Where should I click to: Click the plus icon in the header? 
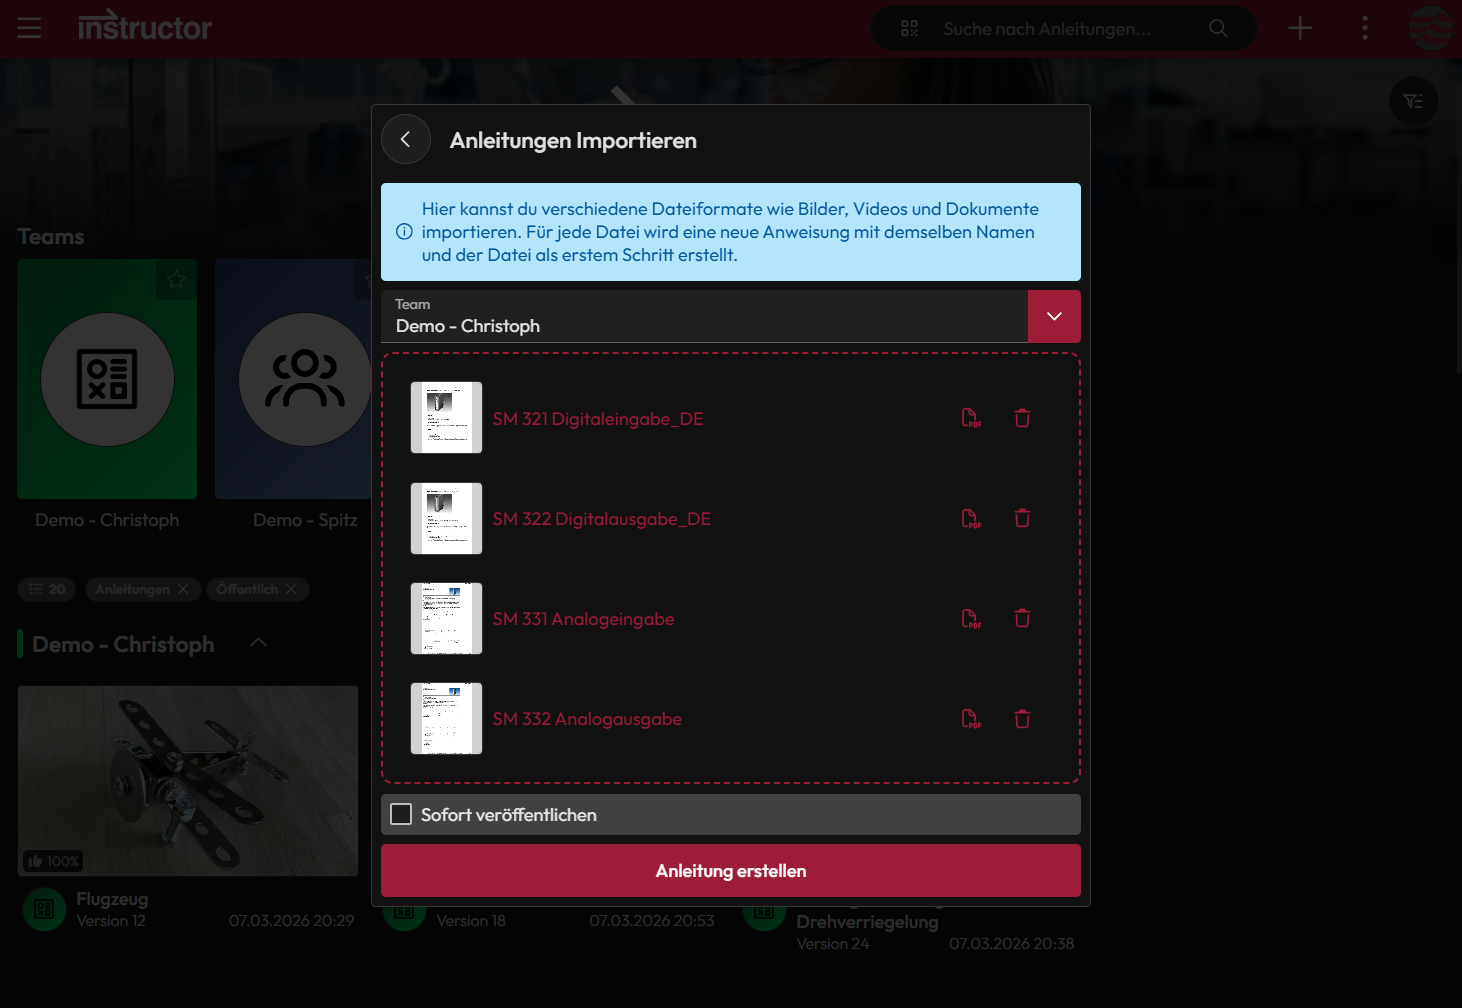tap(1300, 28)
